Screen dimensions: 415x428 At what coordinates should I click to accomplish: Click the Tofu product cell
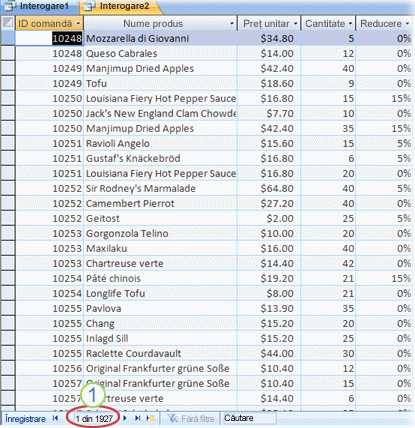(x=160, y=83)
